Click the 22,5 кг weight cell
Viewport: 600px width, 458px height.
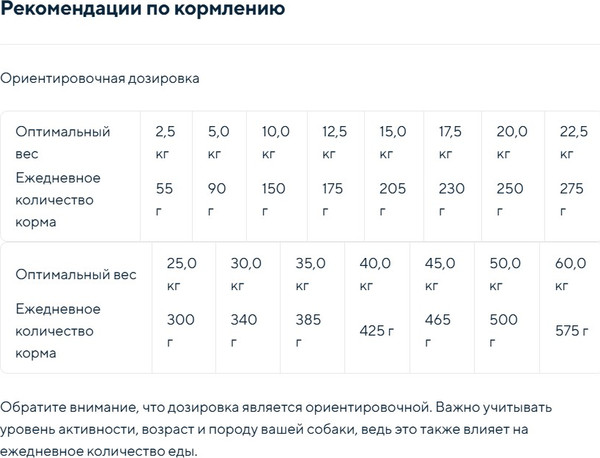coord(573,142)
